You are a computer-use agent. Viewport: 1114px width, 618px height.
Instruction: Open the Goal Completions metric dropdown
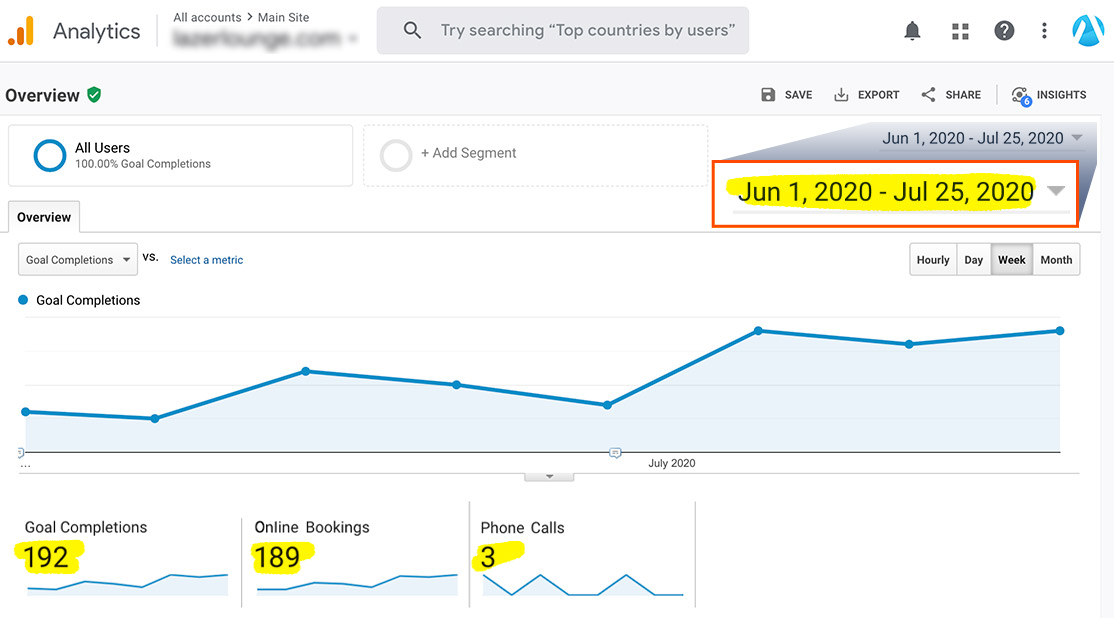[x=77, y=259]
